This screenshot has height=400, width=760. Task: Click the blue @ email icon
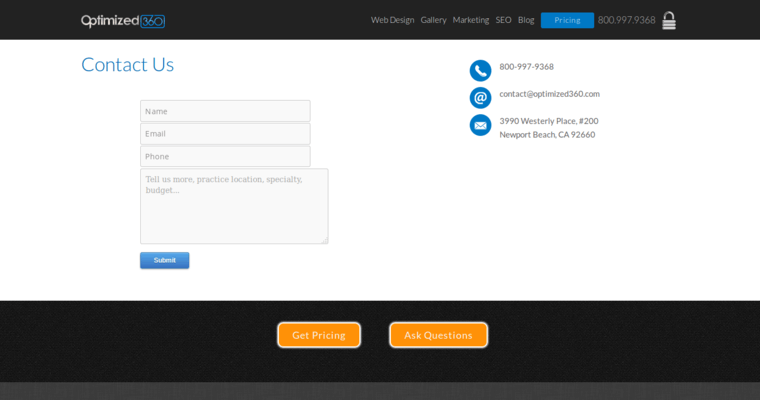(x=480, y=97)
